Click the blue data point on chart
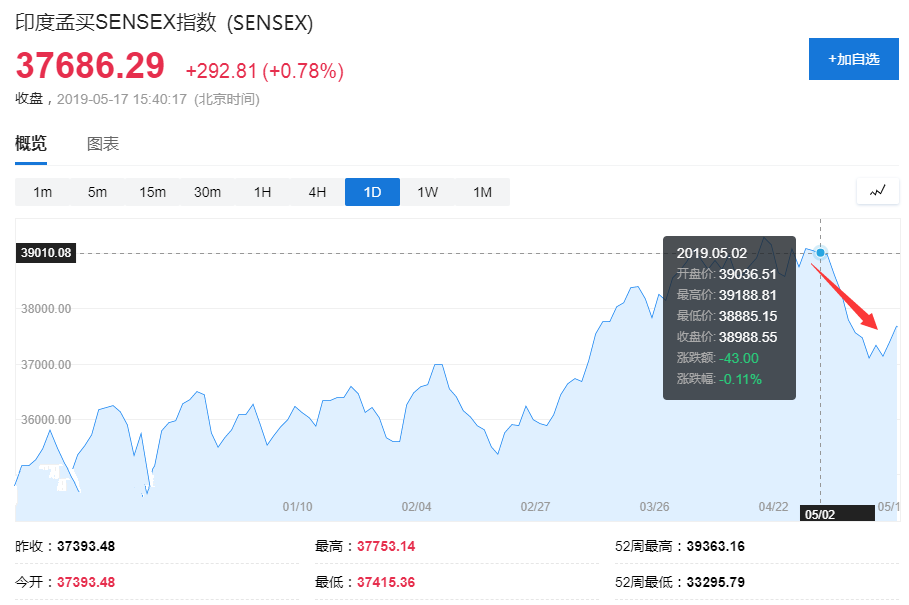Viewport: 909px width, 605px height. [820, 253]
